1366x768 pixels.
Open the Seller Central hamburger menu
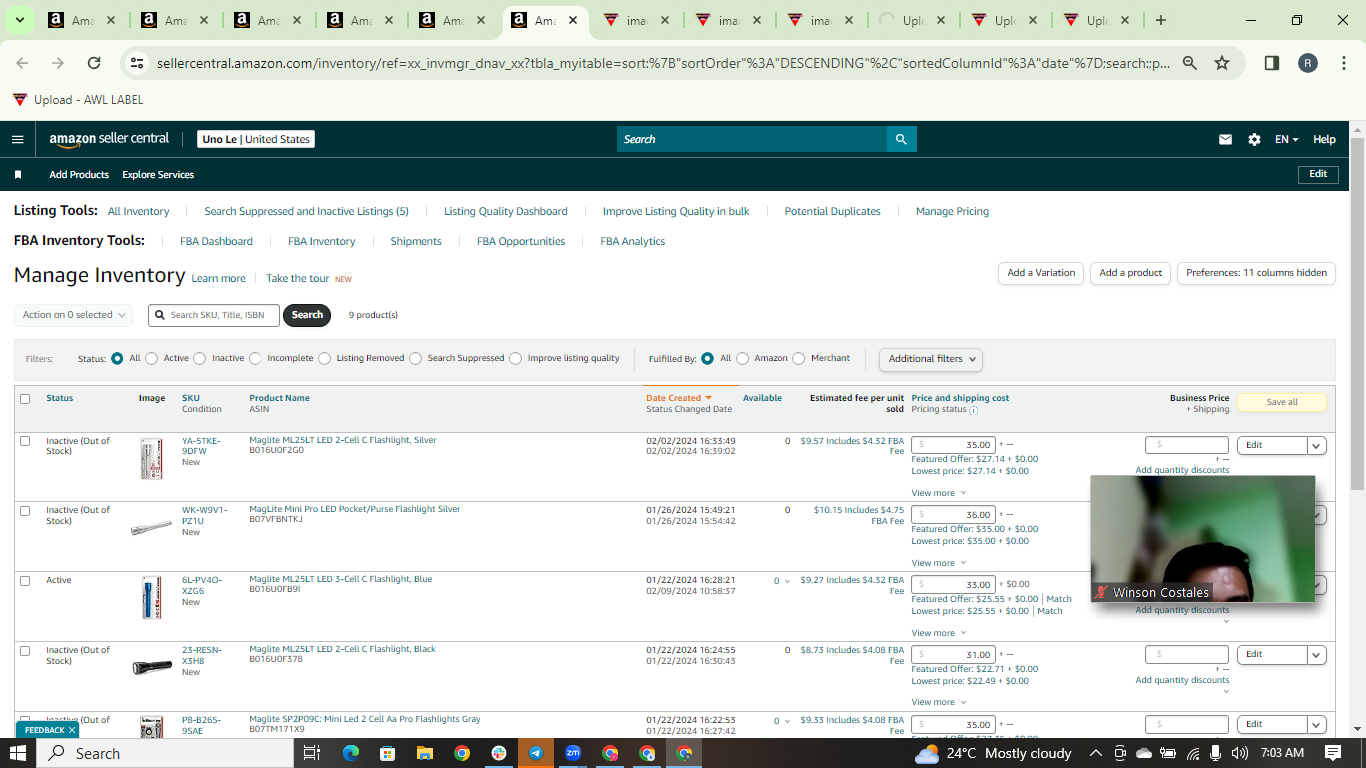[x=17, y=139]
